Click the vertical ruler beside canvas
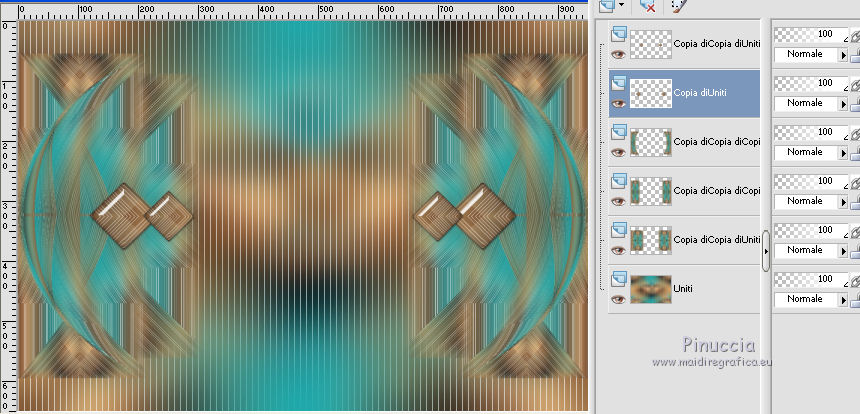 9,215
